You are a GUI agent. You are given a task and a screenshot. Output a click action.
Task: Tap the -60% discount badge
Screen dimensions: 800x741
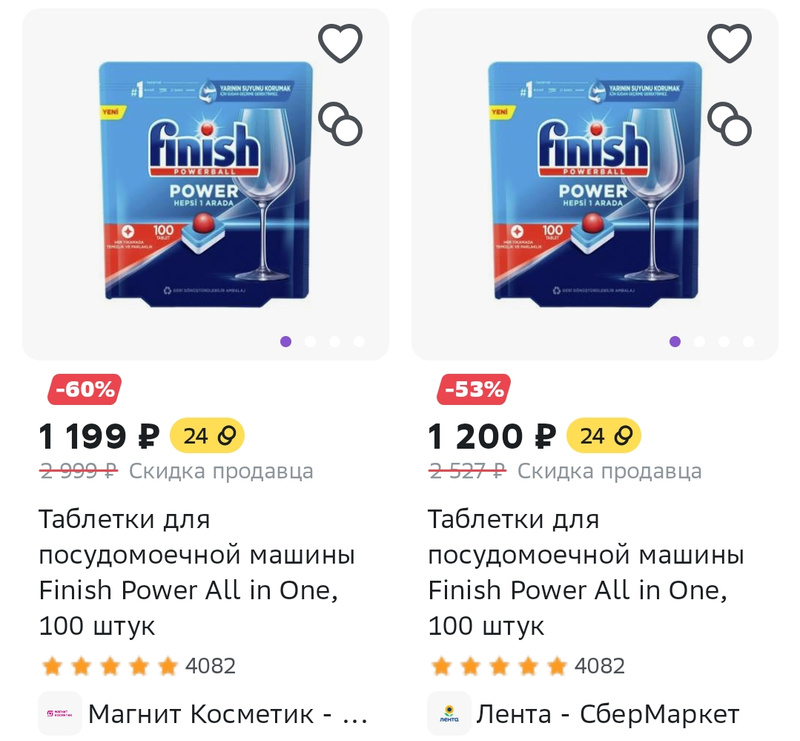[x=85, y=389]
